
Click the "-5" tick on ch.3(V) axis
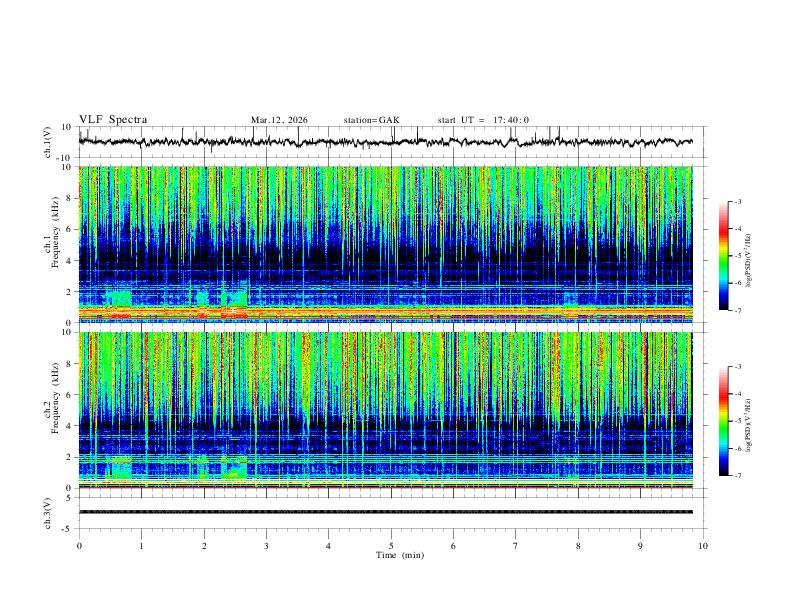(68, 529)
